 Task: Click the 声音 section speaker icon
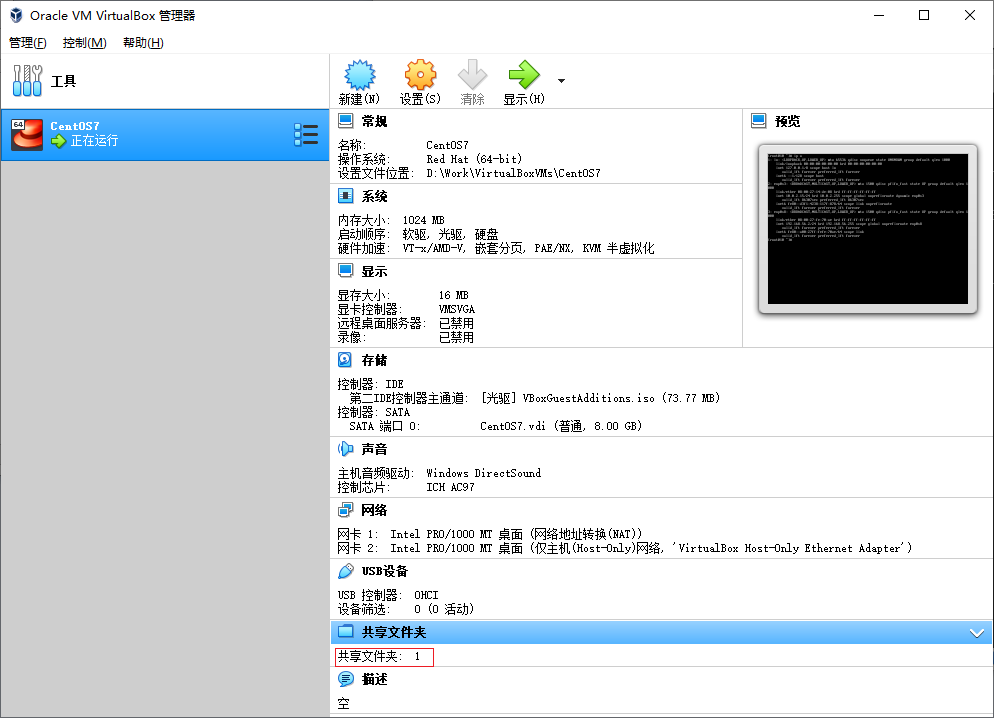coord(345,449)
